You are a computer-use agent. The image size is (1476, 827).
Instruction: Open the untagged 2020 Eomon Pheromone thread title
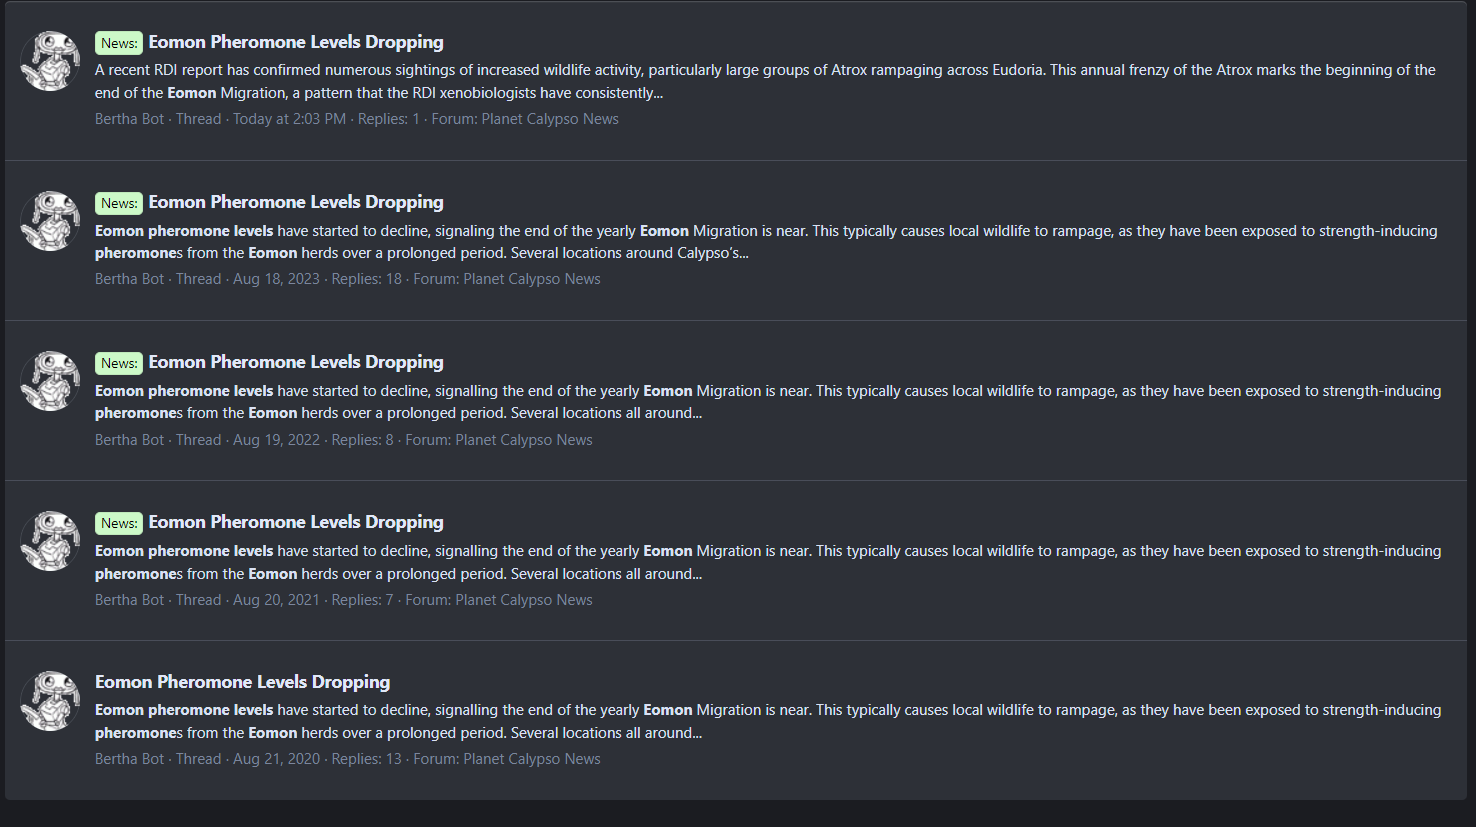pyautogui.click(x=242, y=682)
